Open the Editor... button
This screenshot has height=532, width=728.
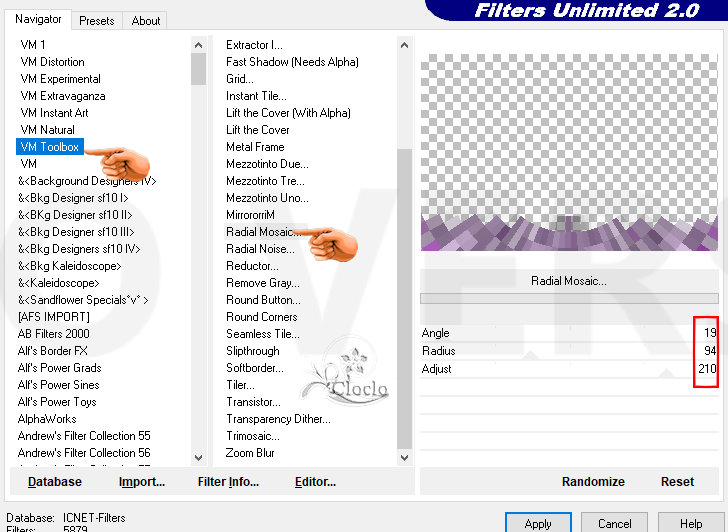pyautogui.click(x=315, y=482)
